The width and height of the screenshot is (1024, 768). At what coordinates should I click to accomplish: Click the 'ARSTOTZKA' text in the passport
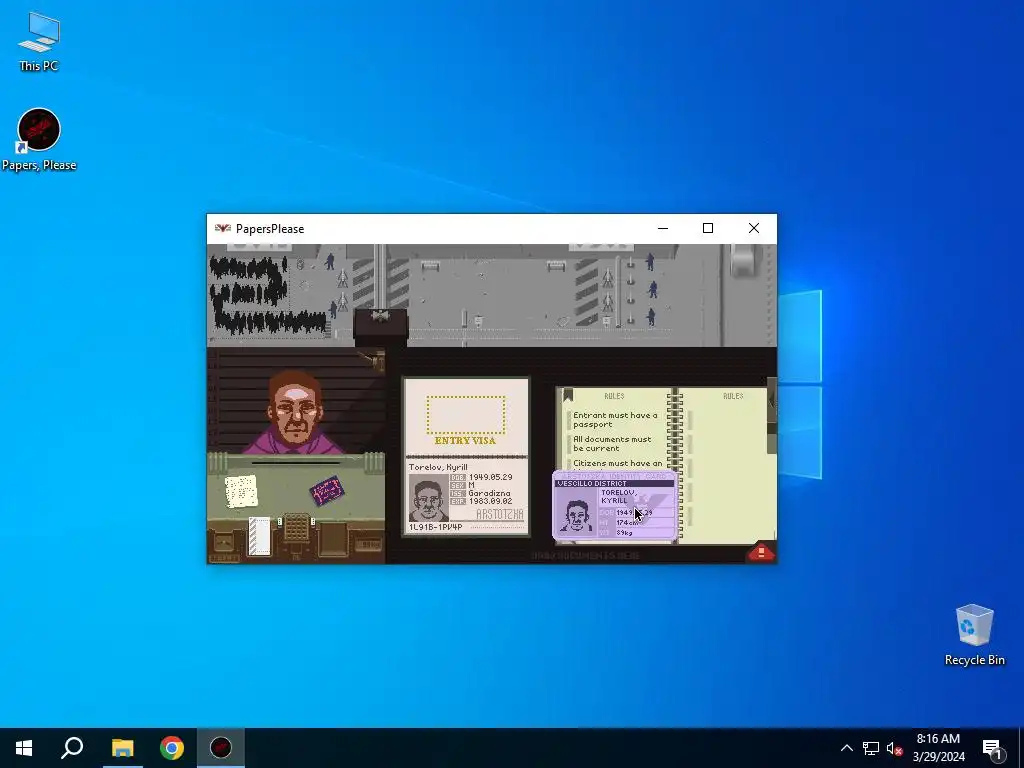500,515
